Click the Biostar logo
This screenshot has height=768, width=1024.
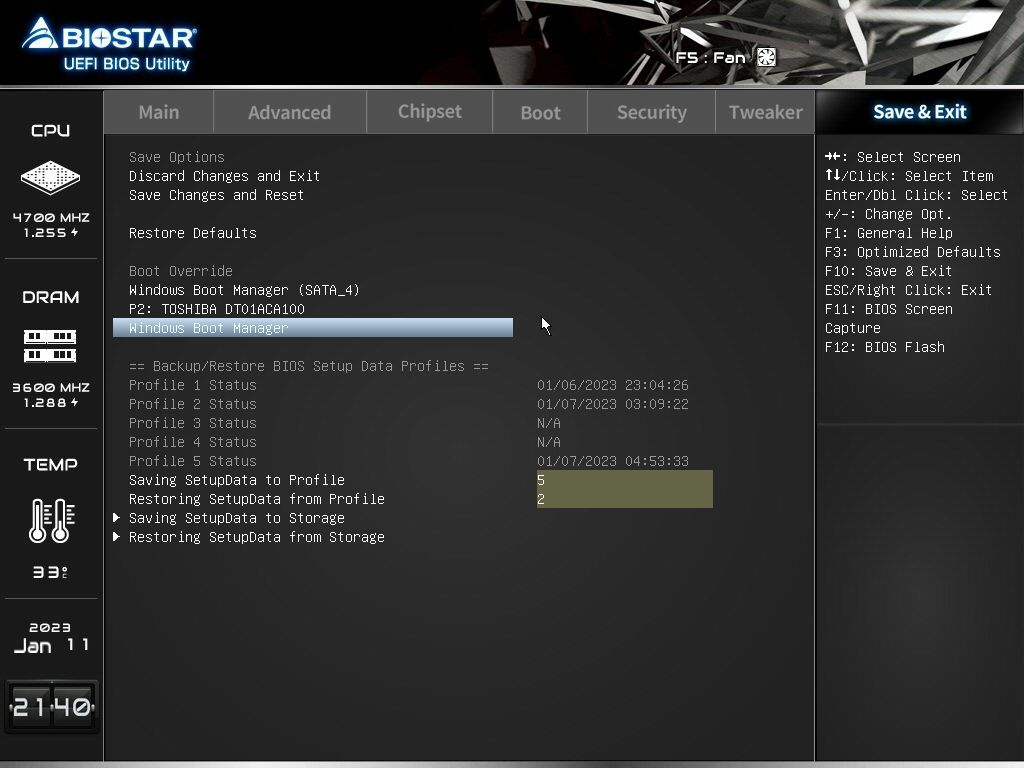coord(108,43)
